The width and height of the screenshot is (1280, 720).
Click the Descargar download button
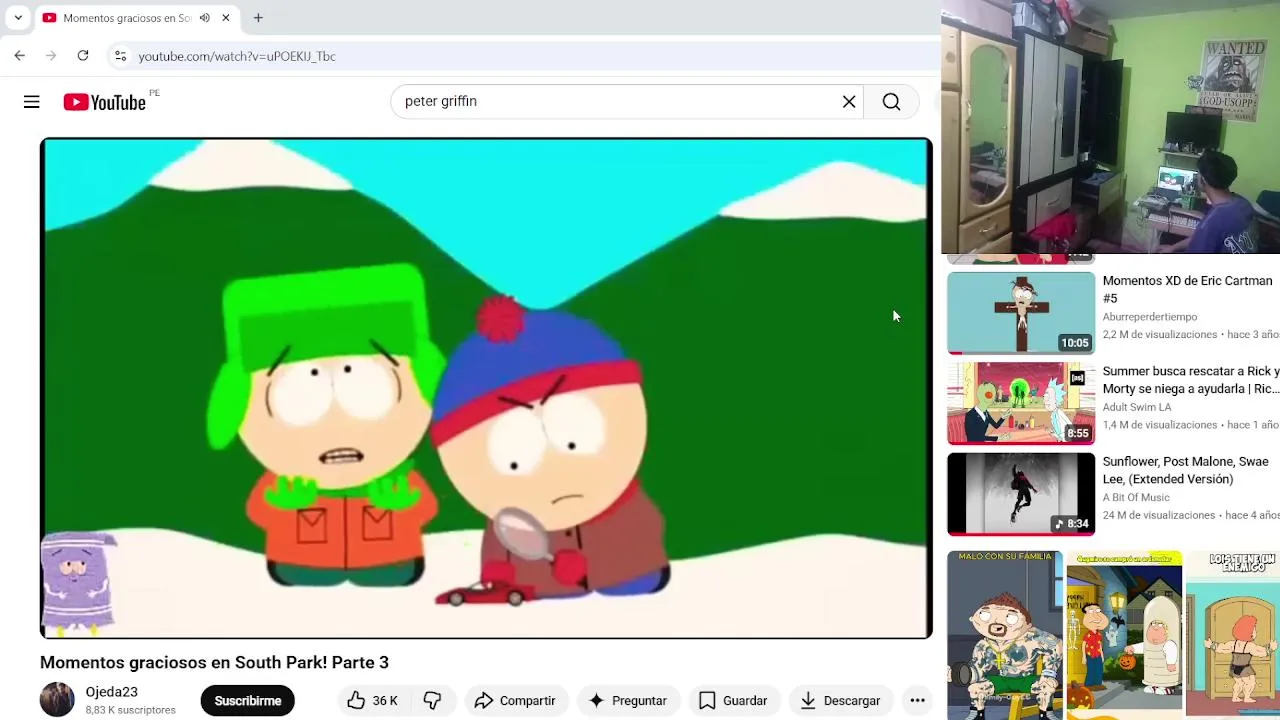coord(841,701)
